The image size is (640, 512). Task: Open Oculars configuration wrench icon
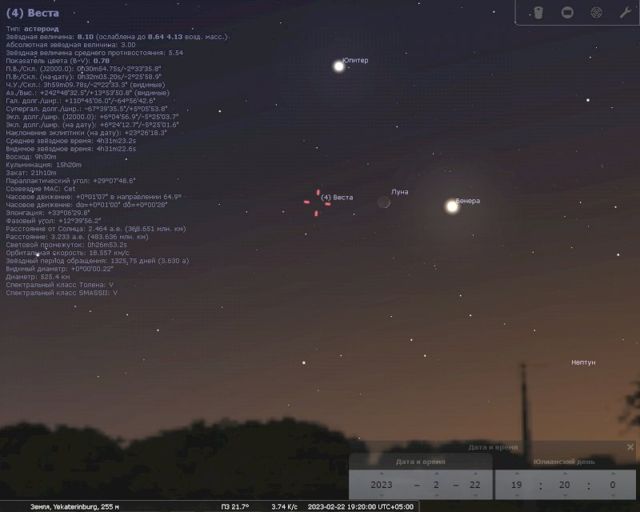pos(625,12)
